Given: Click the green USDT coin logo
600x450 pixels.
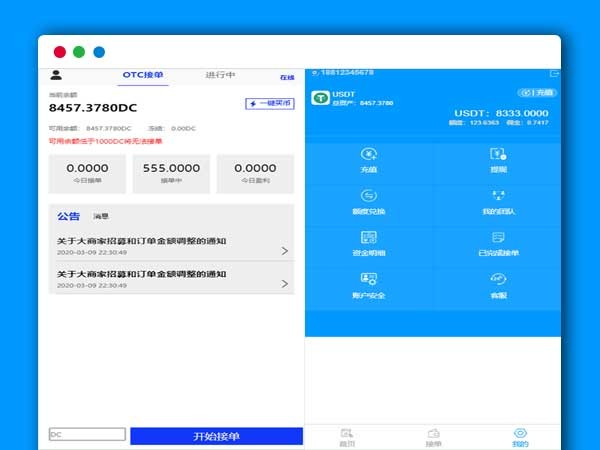Looking at the screenshot, I should click(320, 98).
